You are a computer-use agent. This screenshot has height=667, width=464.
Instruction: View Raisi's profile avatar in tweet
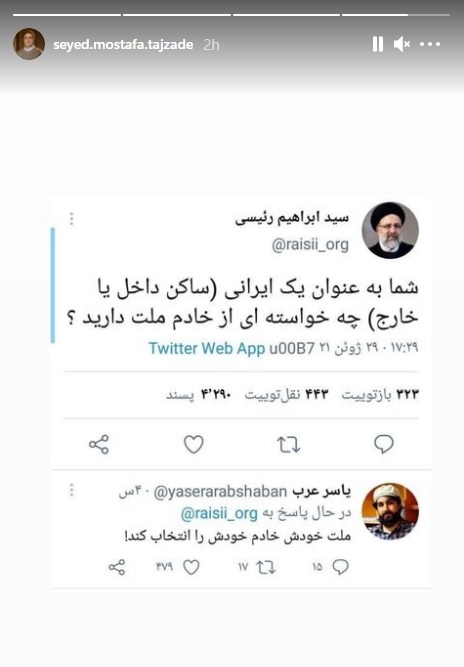pos(390,230)
